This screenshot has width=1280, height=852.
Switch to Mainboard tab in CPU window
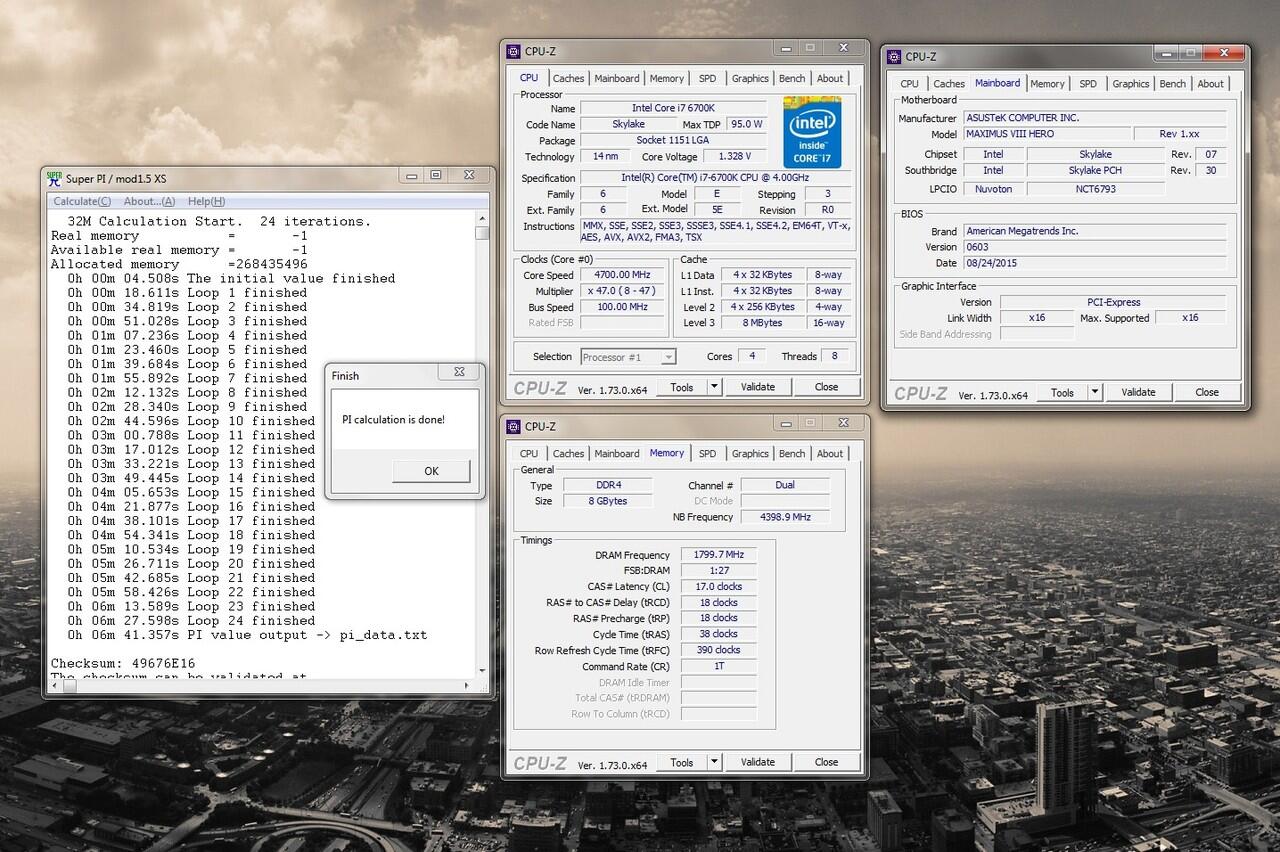(617, 78)
